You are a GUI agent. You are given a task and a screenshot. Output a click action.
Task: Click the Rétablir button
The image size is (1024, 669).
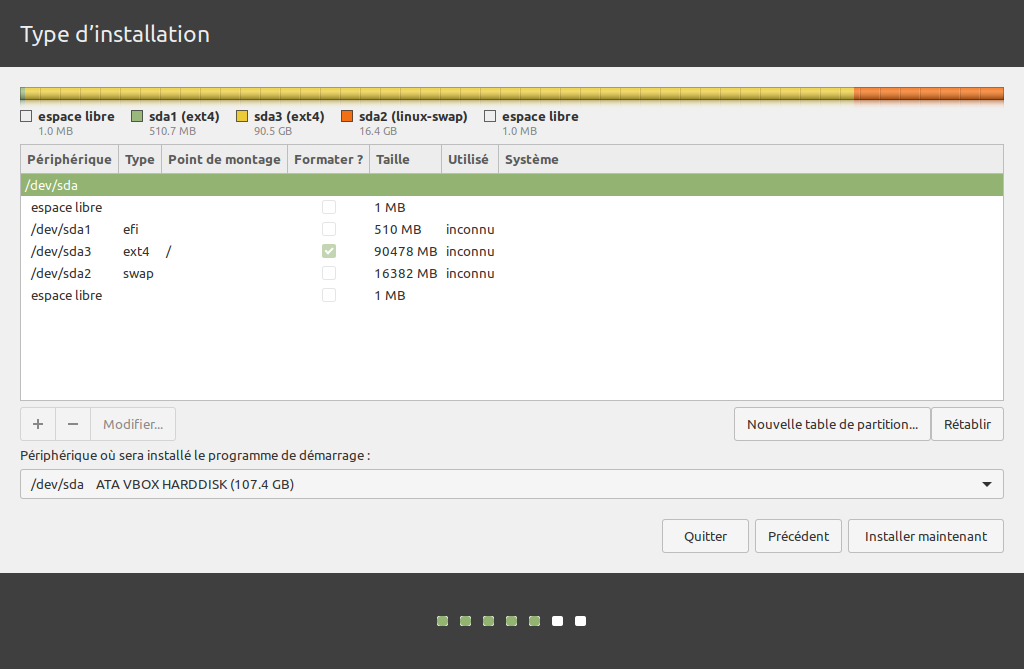tap(967, 424)
